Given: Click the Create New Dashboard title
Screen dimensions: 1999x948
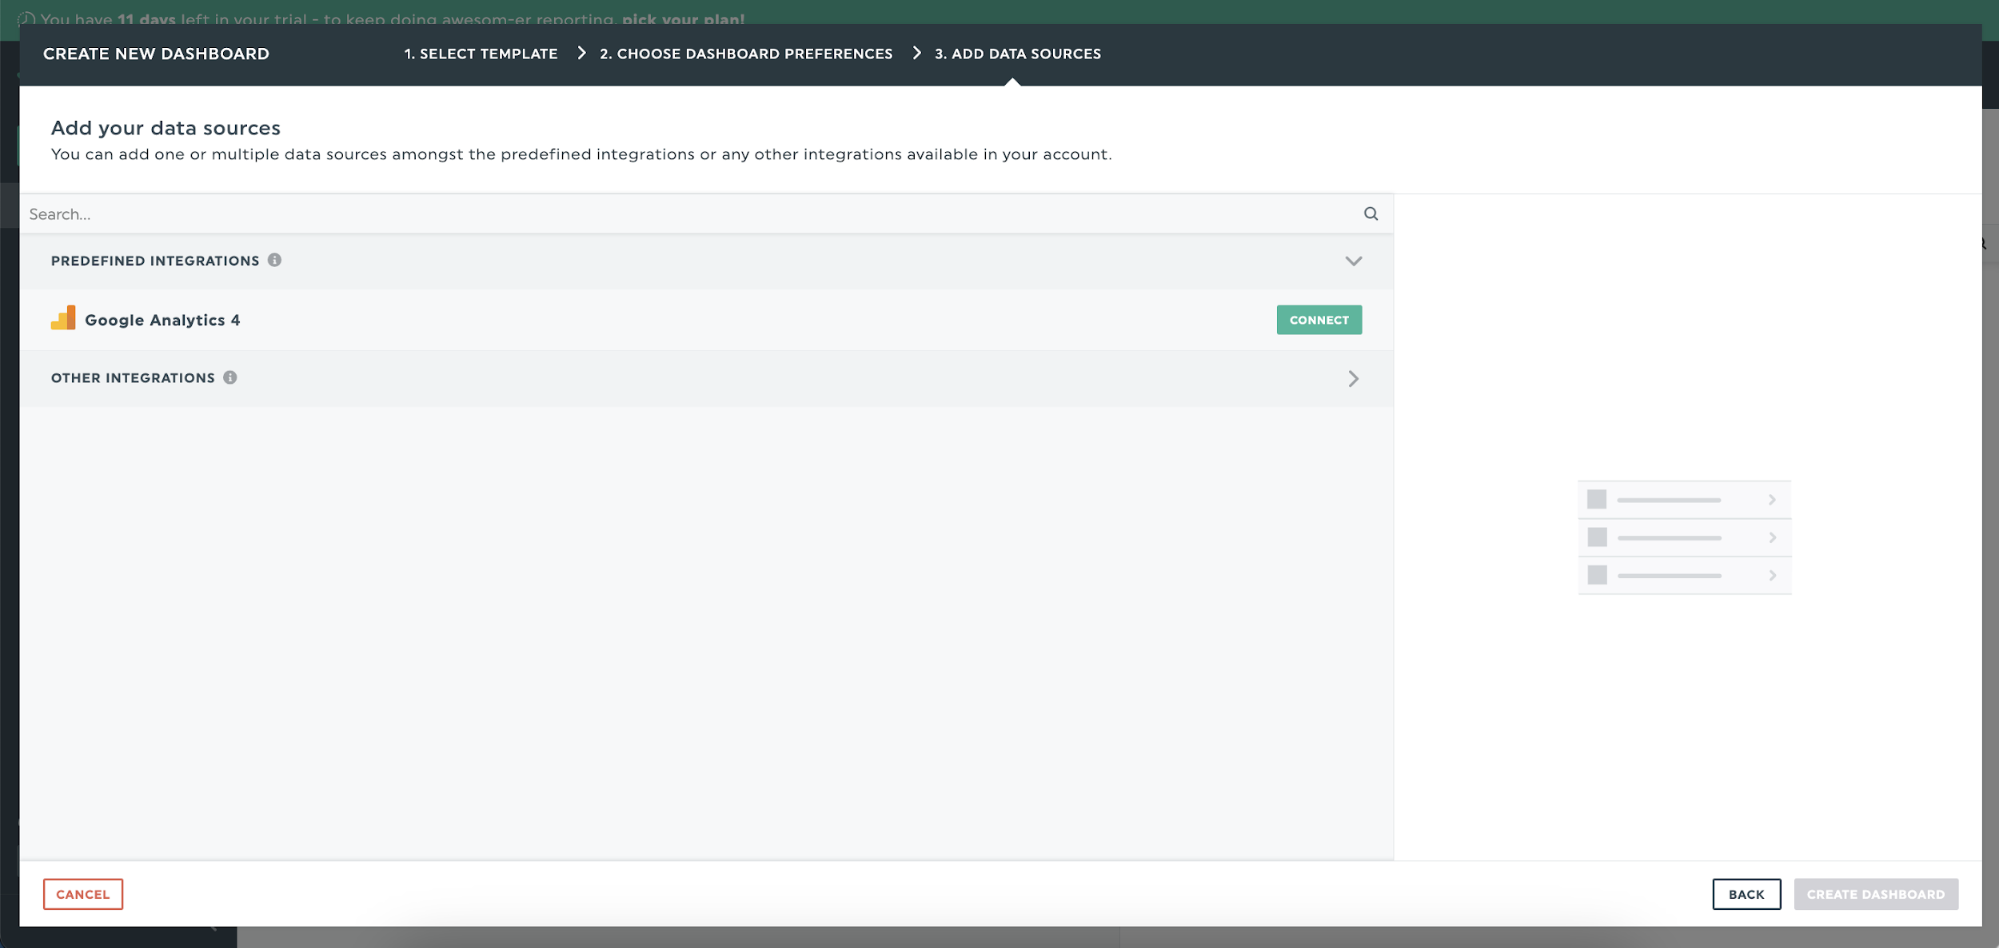Looking at the screenshot, I should click(x=156, y=54).
